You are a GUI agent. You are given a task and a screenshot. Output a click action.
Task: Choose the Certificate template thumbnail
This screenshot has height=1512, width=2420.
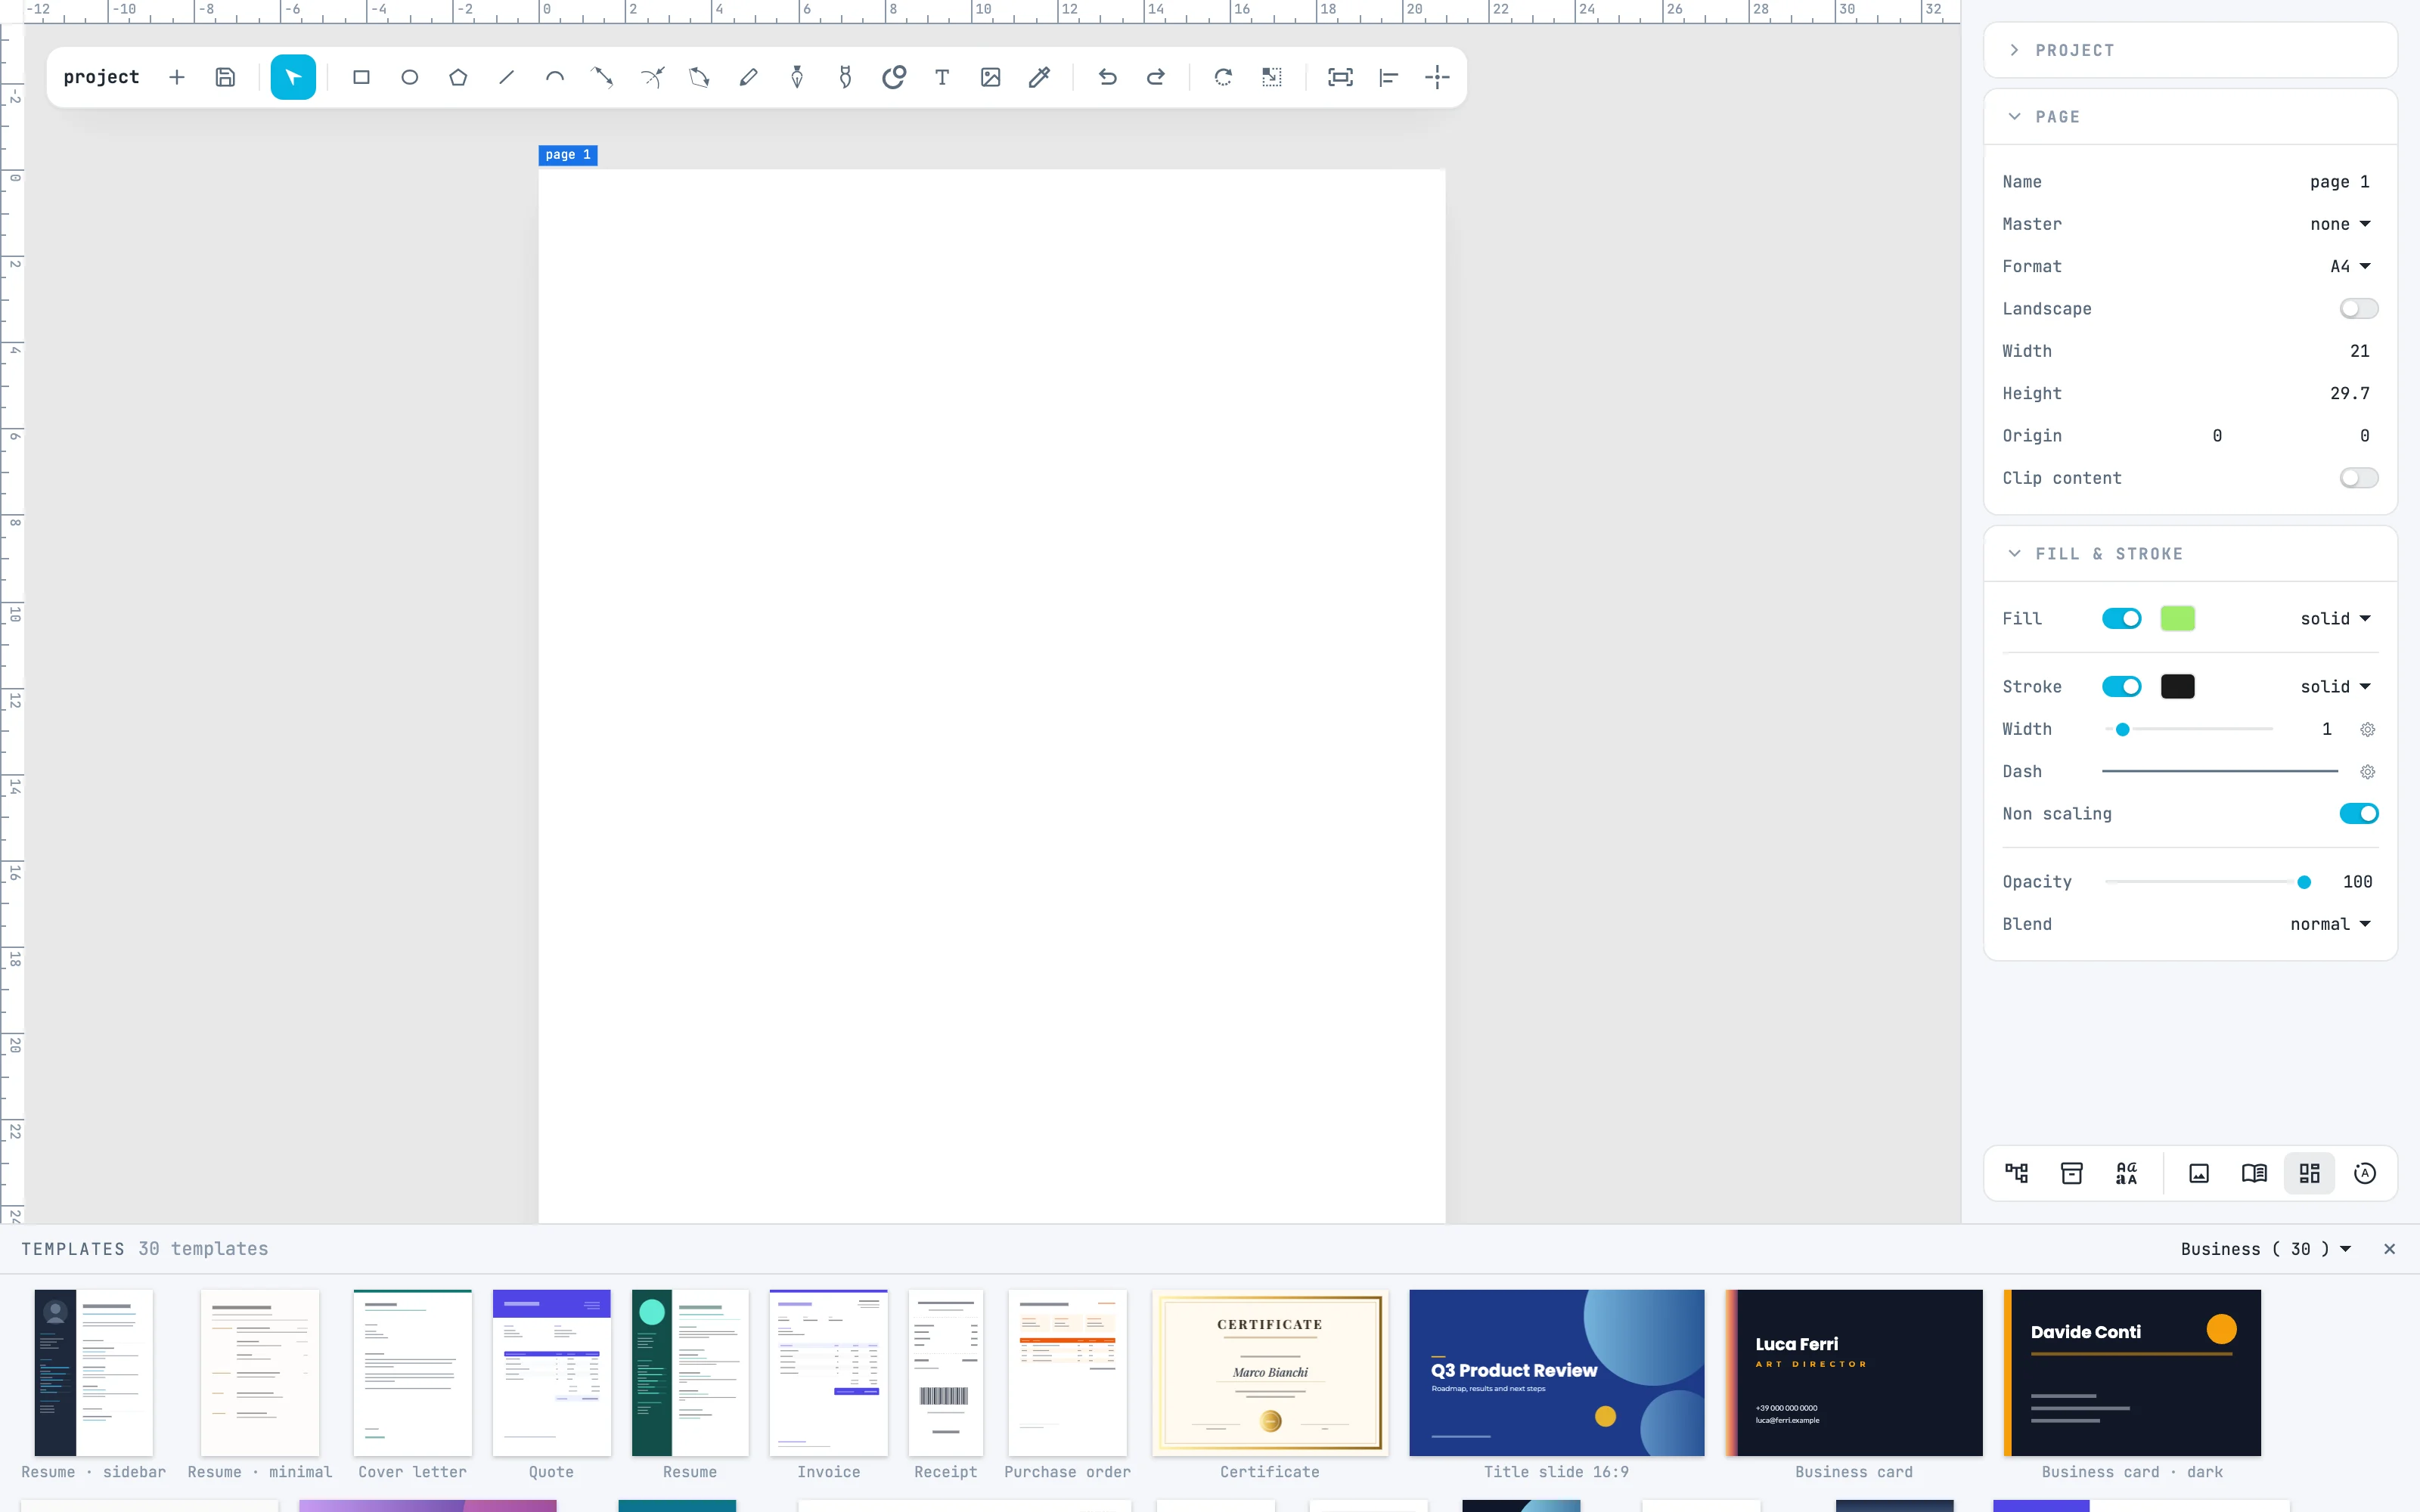pos(1270,1372)
